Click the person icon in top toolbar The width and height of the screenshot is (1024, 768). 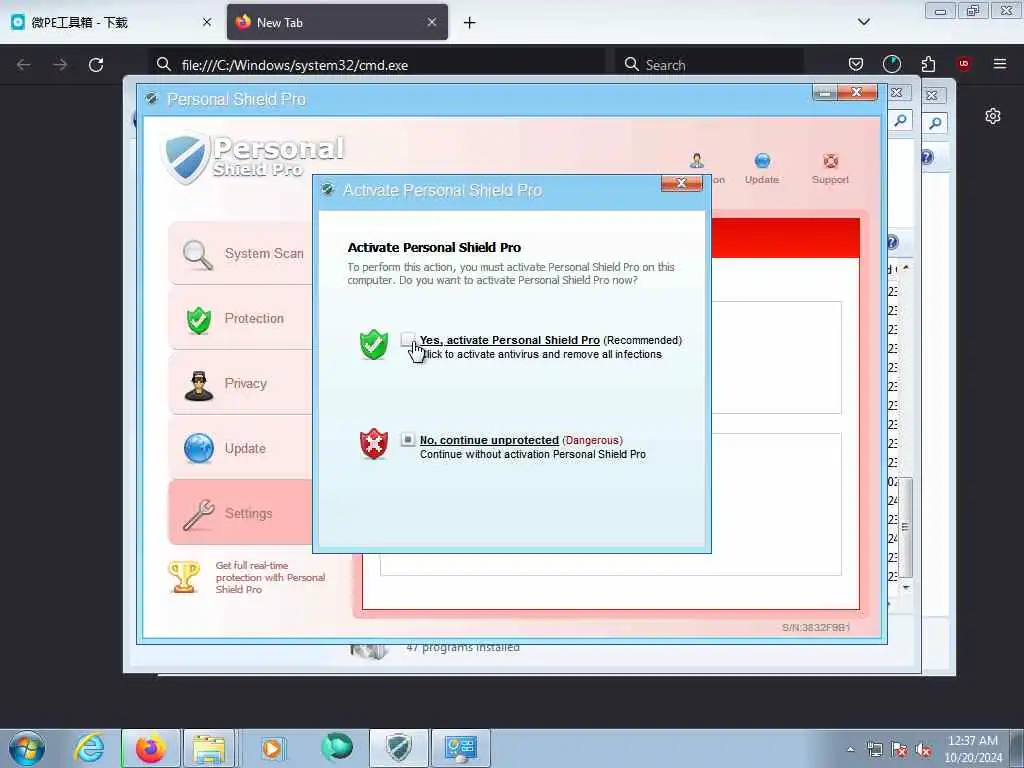[x=697, y=161]
